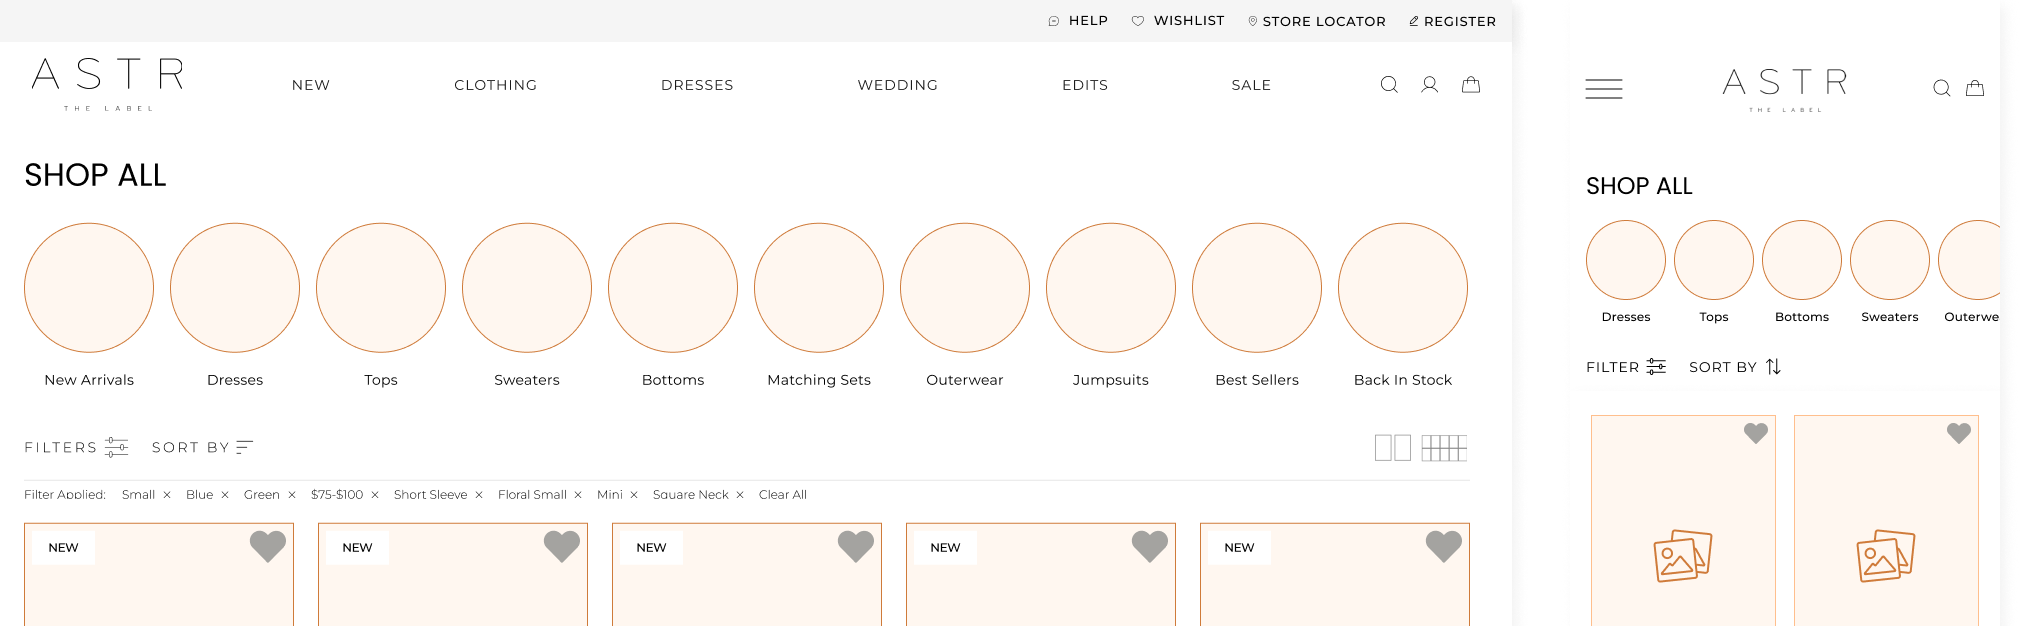
Task: Open the mobile FILTER panel
Action: (x=1626, y=367)
